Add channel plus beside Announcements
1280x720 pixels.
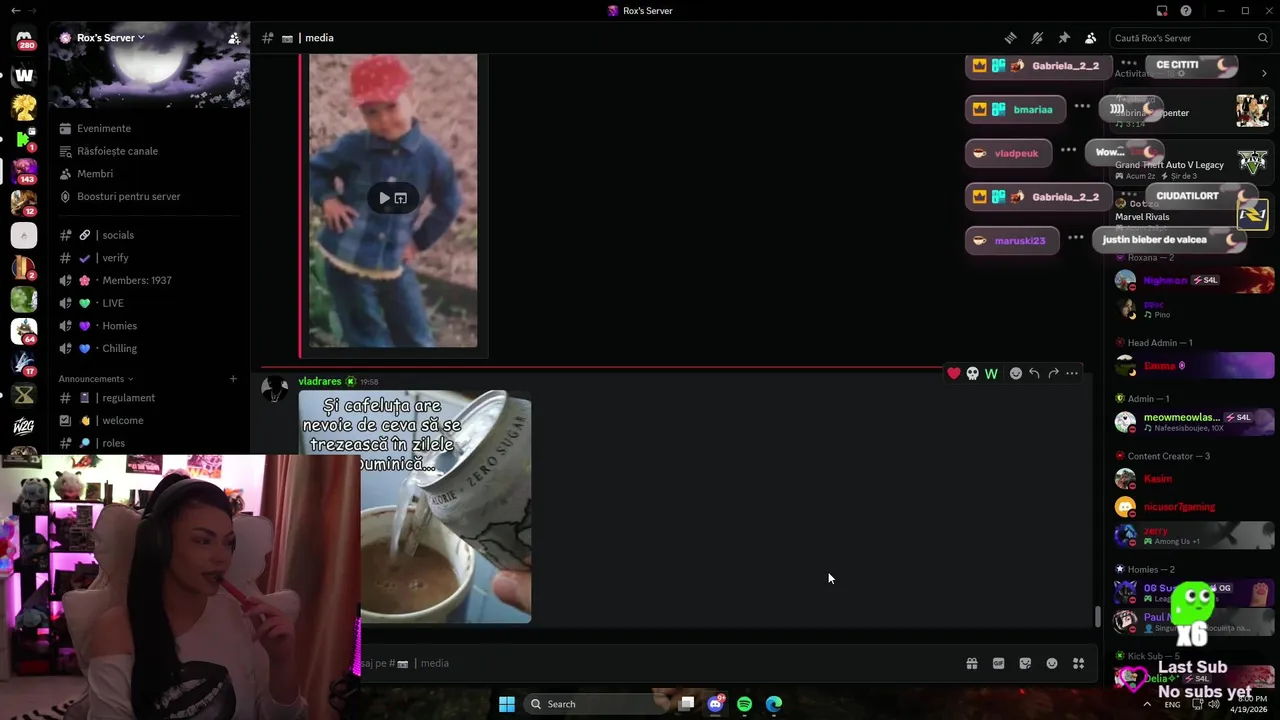click(x=233, y=379)
